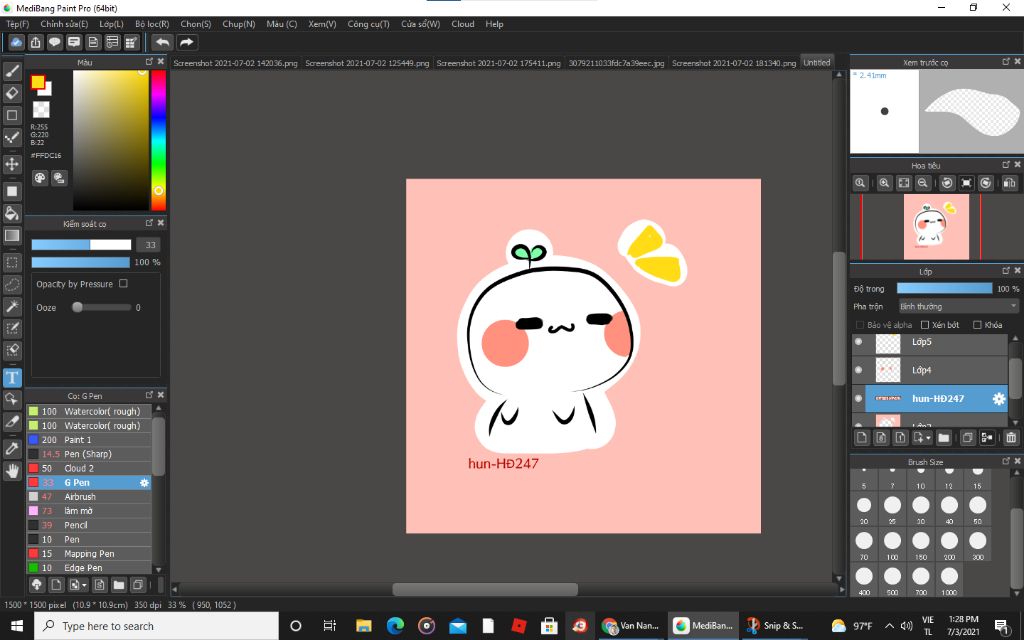1024x640 pixels.
Task: Click the navigator canvas thumbnail
Action: (x=936, y=227)
